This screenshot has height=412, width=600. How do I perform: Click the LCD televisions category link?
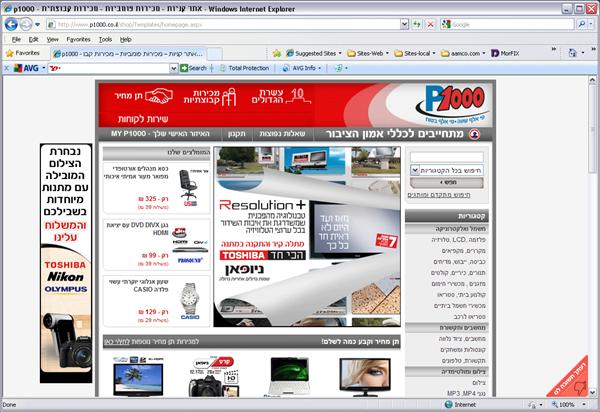(458, 239)
